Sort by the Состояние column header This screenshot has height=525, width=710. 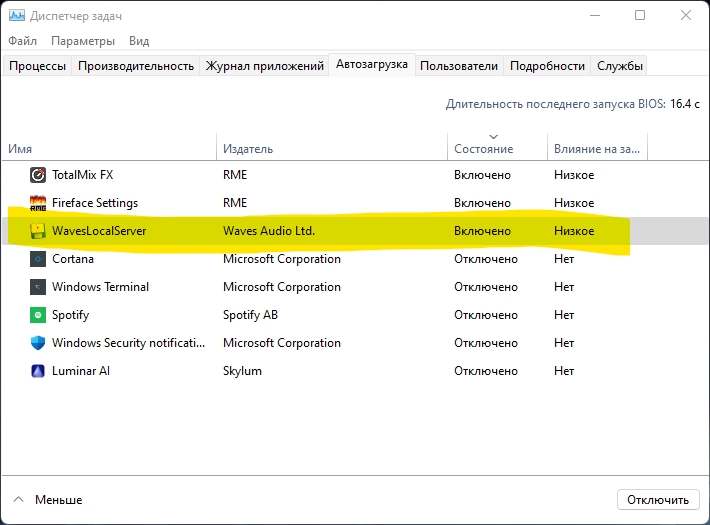click(x=498, y=147)
